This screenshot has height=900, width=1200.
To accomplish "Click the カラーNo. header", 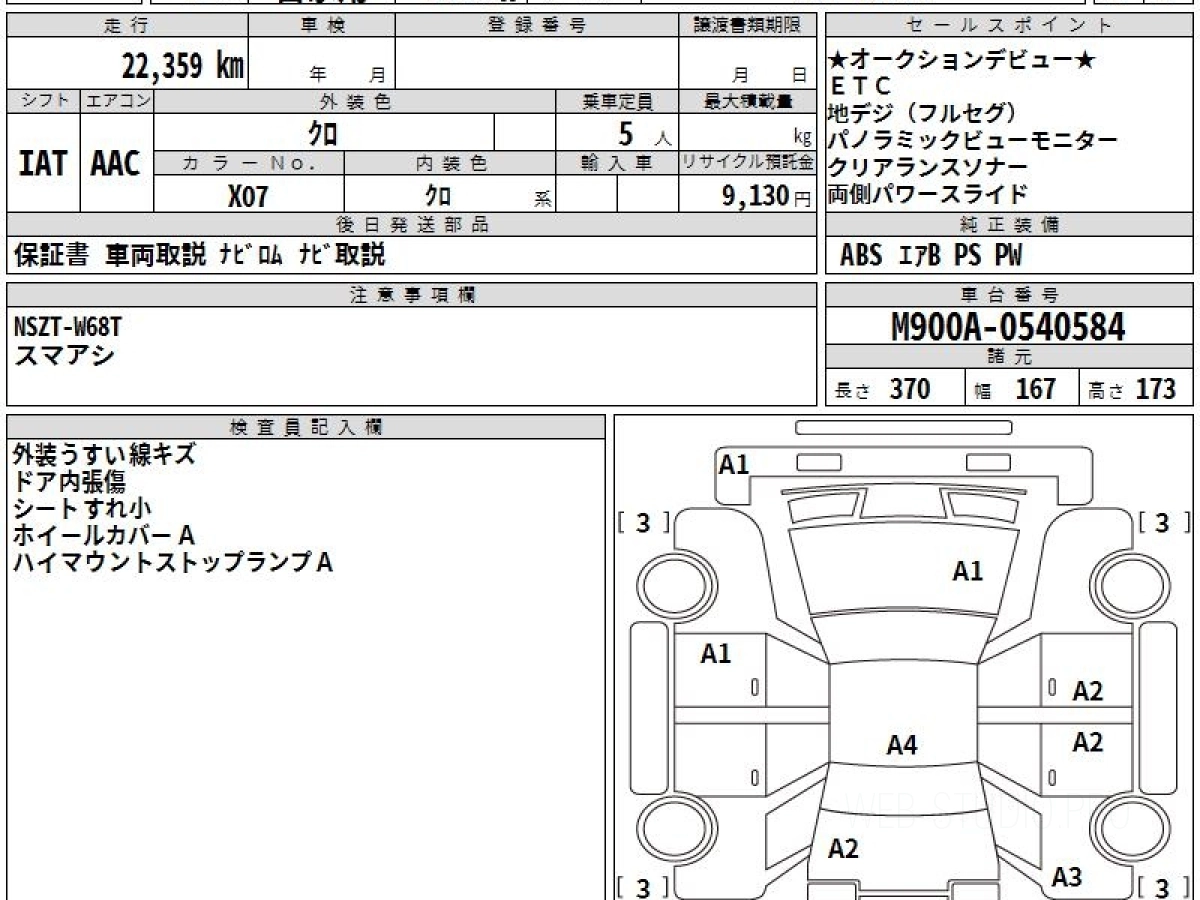I will [x=249, y=163].
